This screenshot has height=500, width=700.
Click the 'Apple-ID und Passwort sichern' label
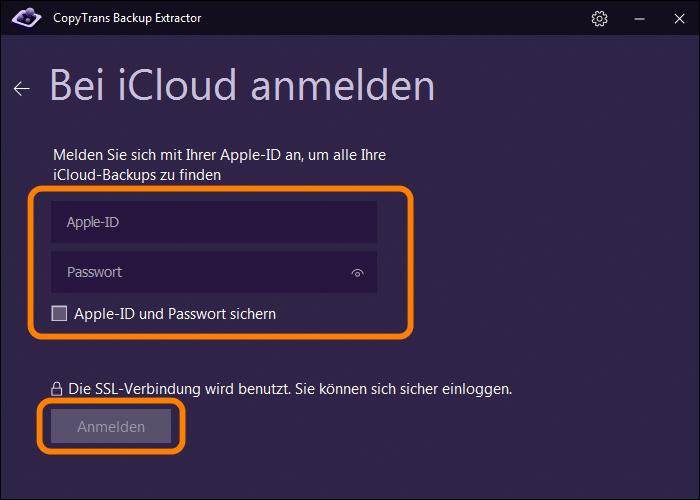[175, 314]
